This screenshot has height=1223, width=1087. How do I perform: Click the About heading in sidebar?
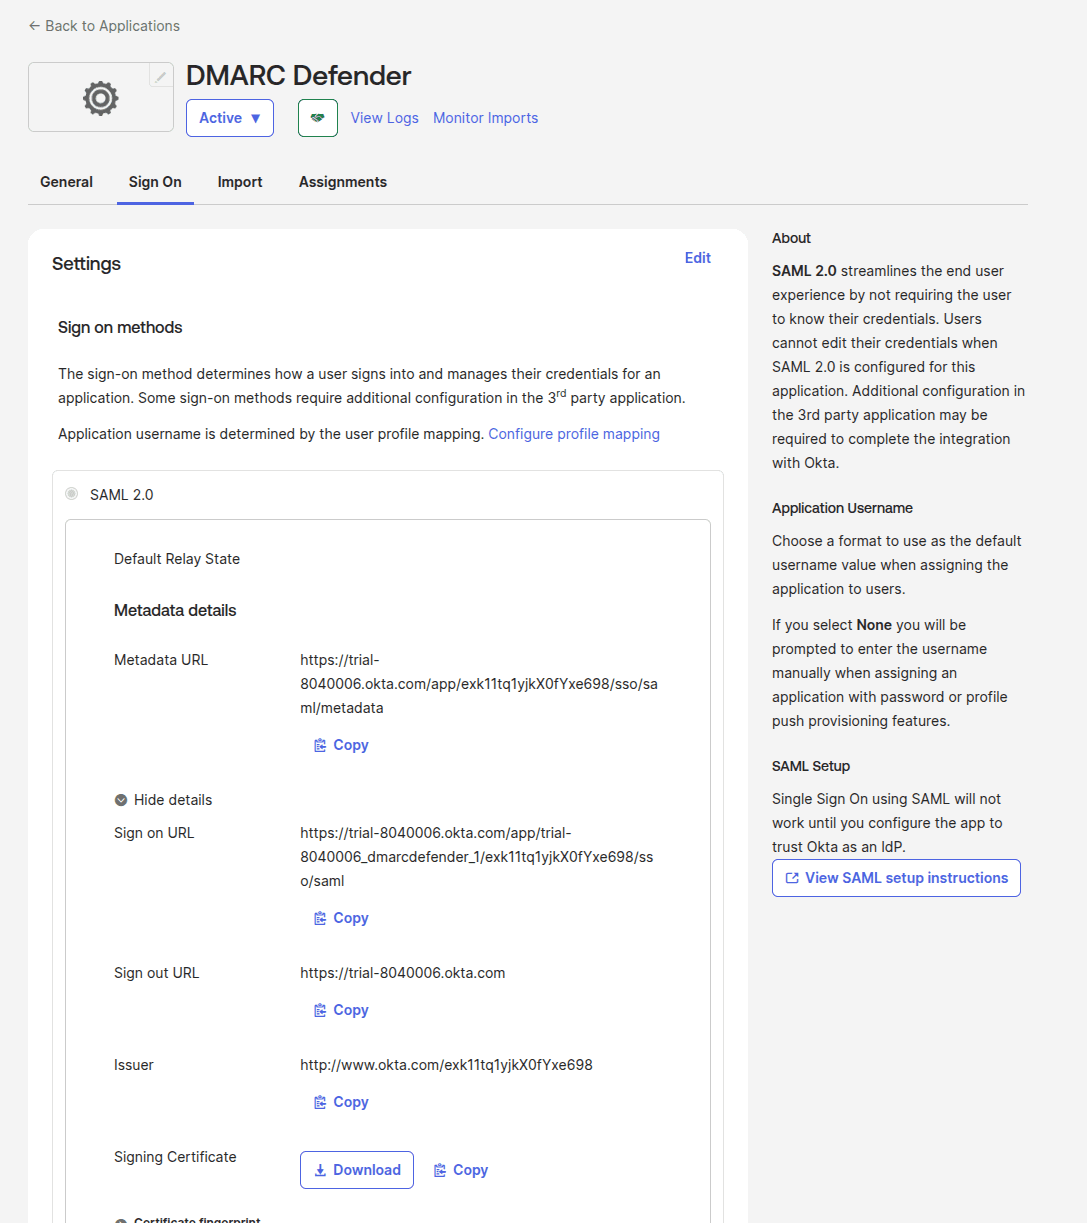[x=791, y=238]
